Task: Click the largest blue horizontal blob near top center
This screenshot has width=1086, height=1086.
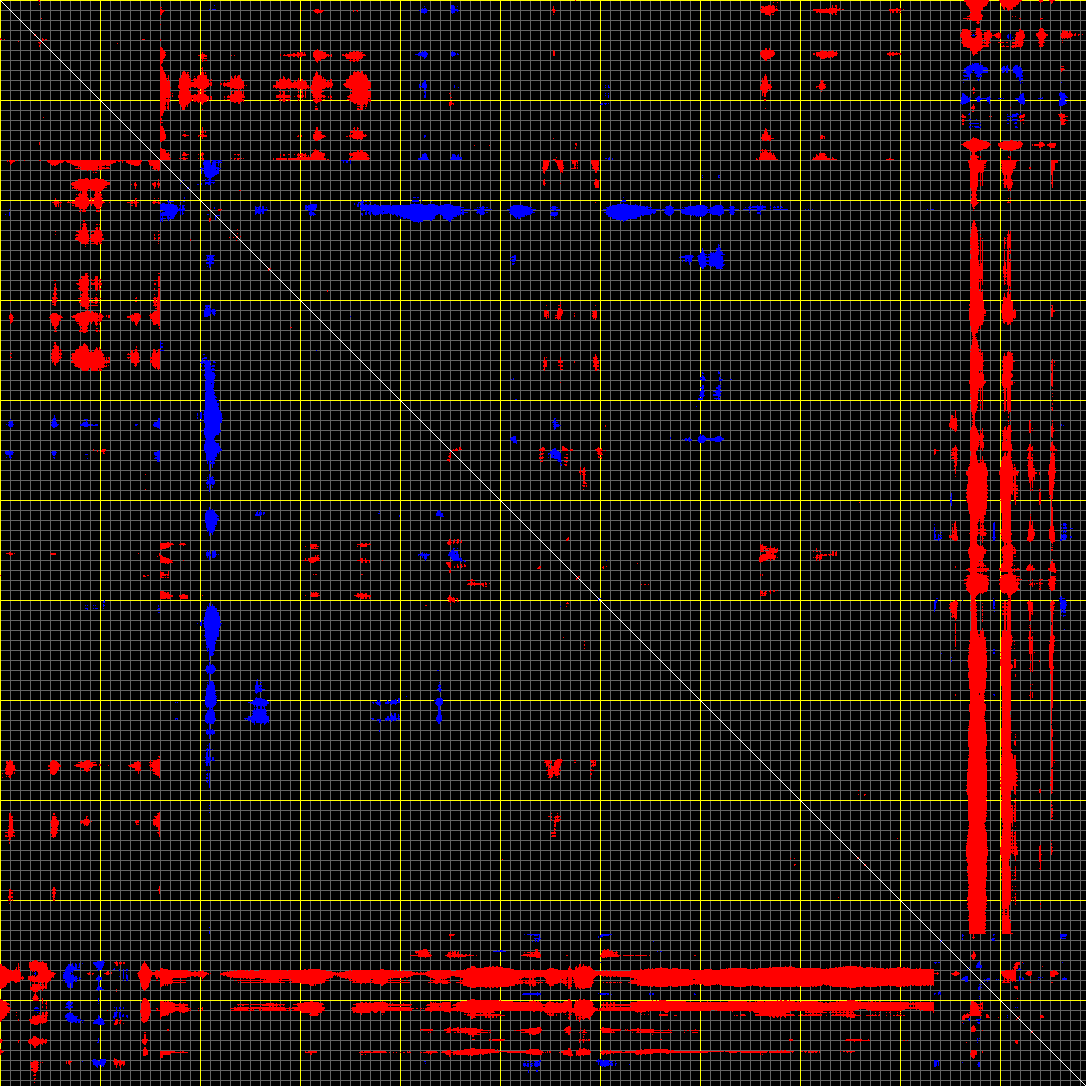Action: click(x=418, y=211)
